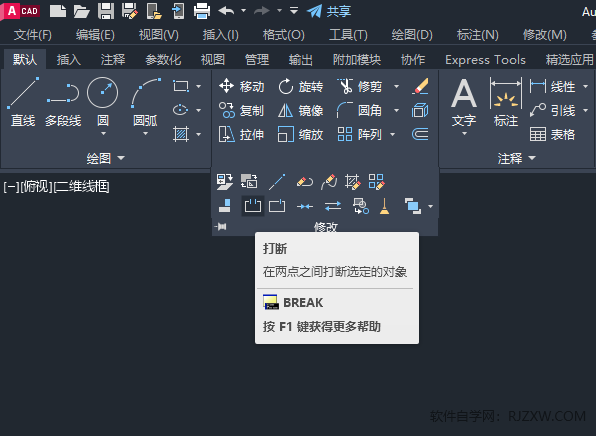Click the Erase icon next to 修剪
Viewport: 596px width, 436px height.
[x=420, y=86]
